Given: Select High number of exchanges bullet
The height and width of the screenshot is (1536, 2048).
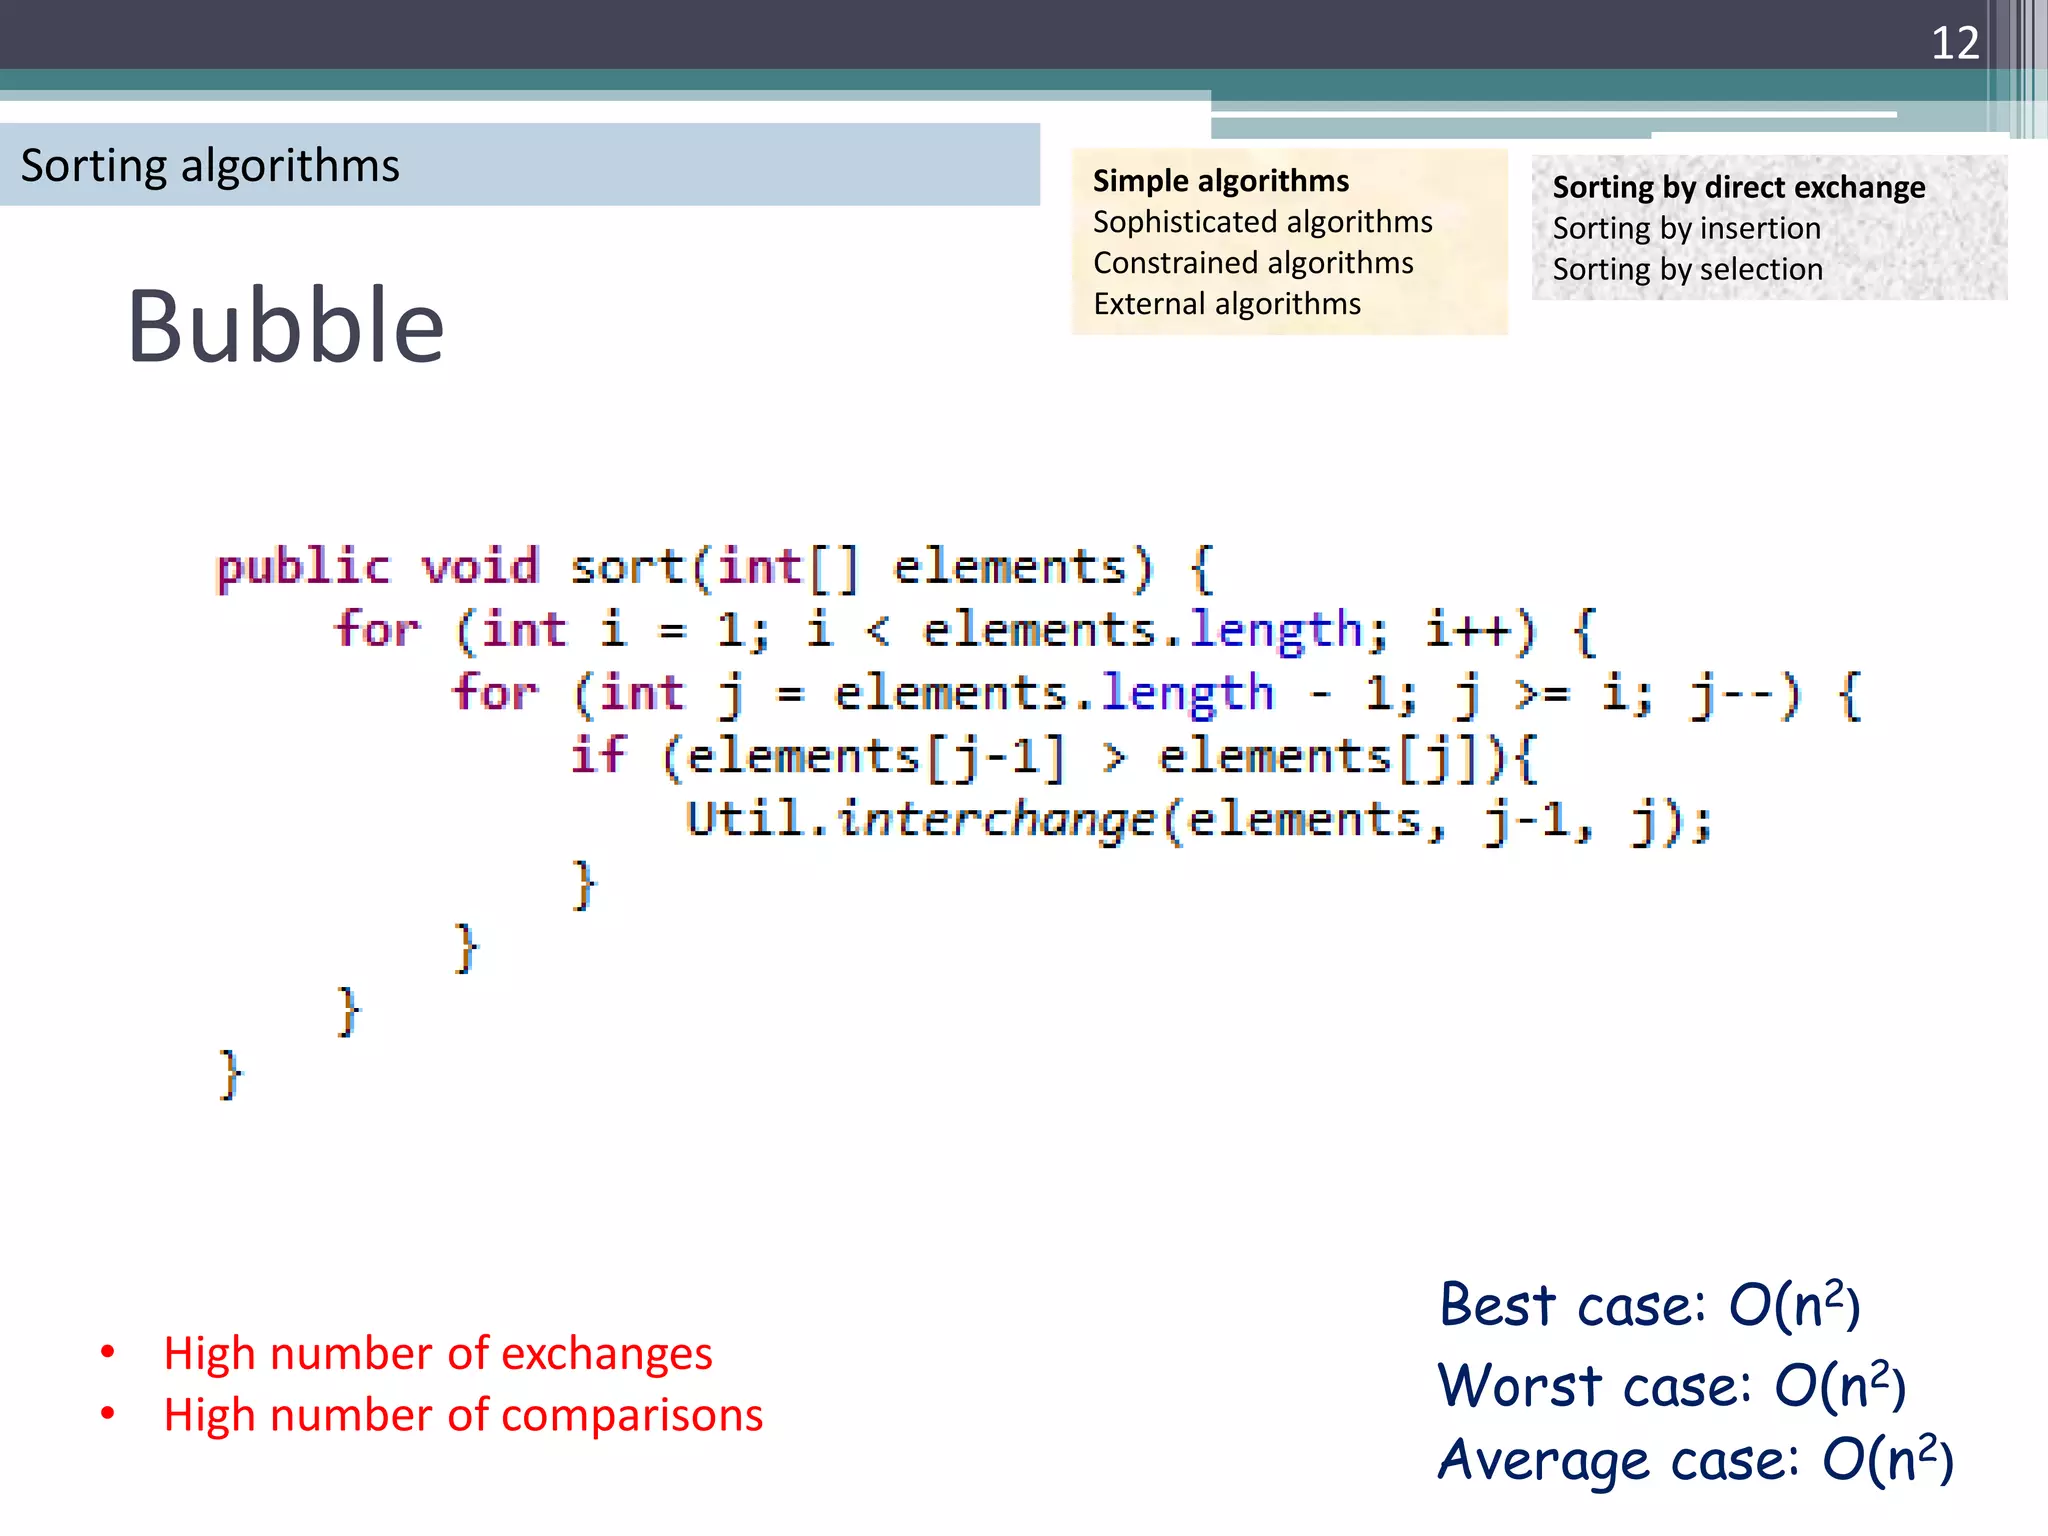Looking at the screenshot, I should 438,1353.
